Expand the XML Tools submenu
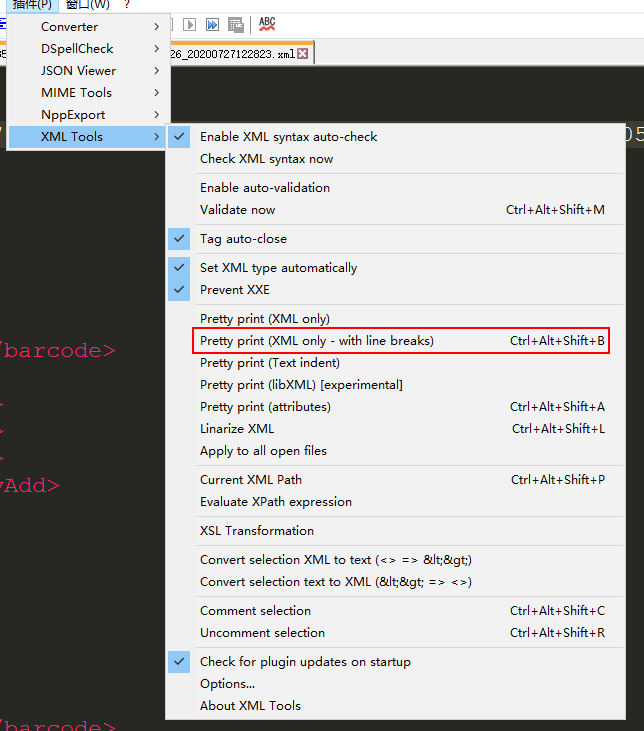Image resolution: width=644 pixels, height=731 pixels. (87, 137)
